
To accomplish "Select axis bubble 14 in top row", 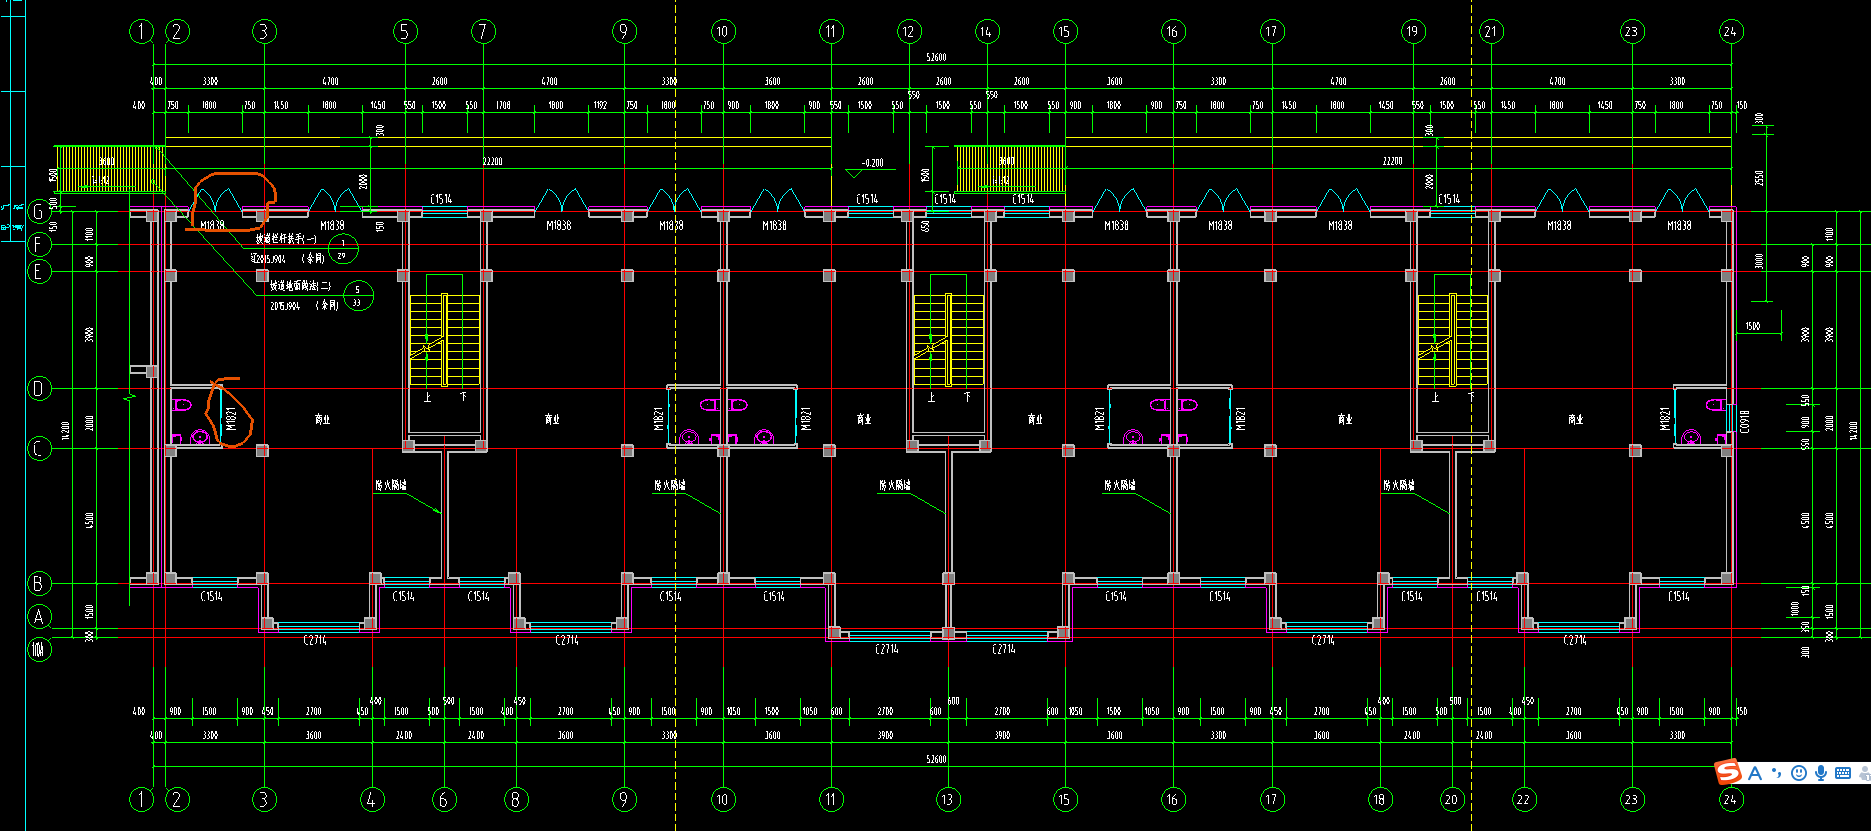I will 986,31.
